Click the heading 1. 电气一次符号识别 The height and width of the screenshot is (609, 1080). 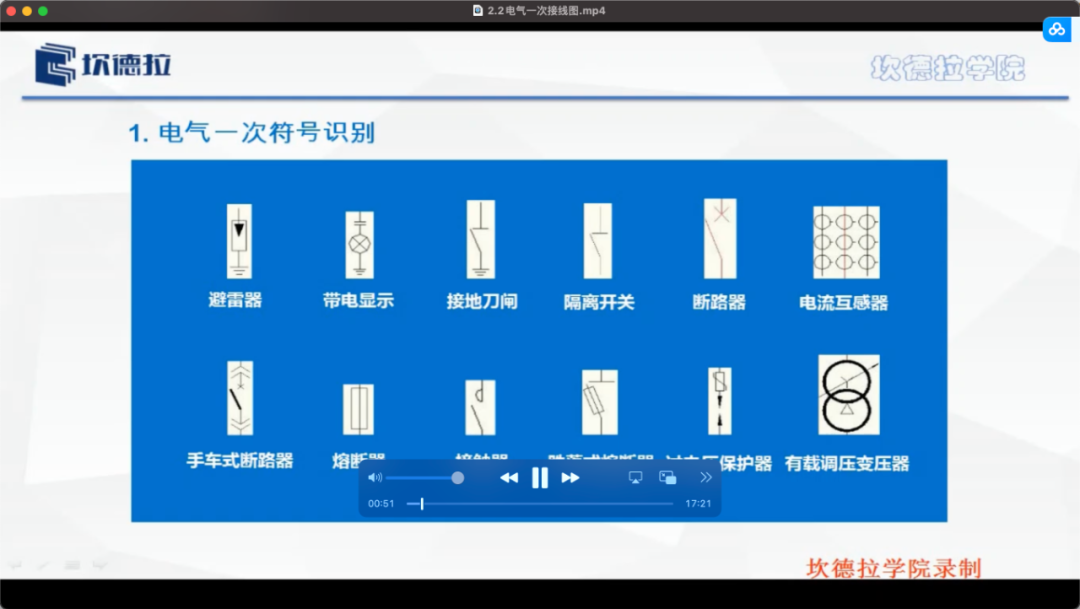[x=251, y=132]
